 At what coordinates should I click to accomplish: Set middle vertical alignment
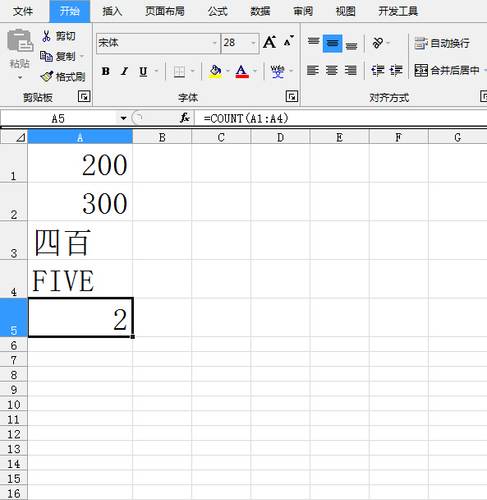pyautogui.click(x=332, y=43)
